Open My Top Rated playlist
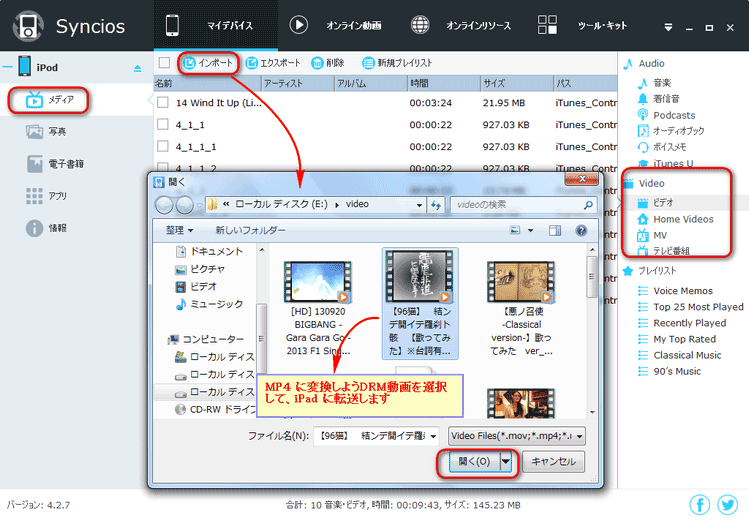 (x=677, y=339)
